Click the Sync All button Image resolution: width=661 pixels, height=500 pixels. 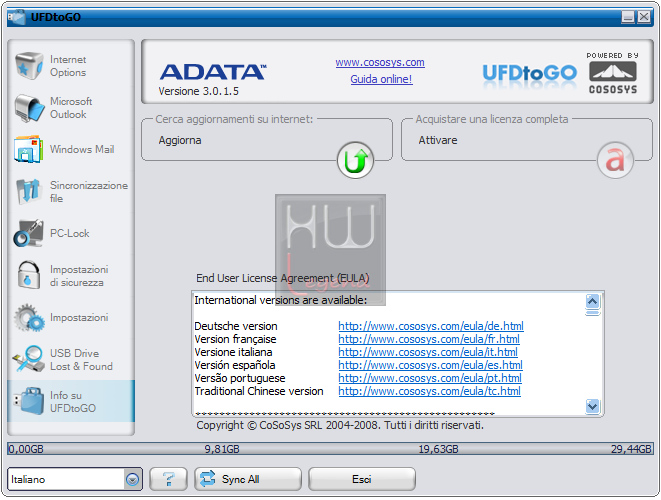pos(248,479)
